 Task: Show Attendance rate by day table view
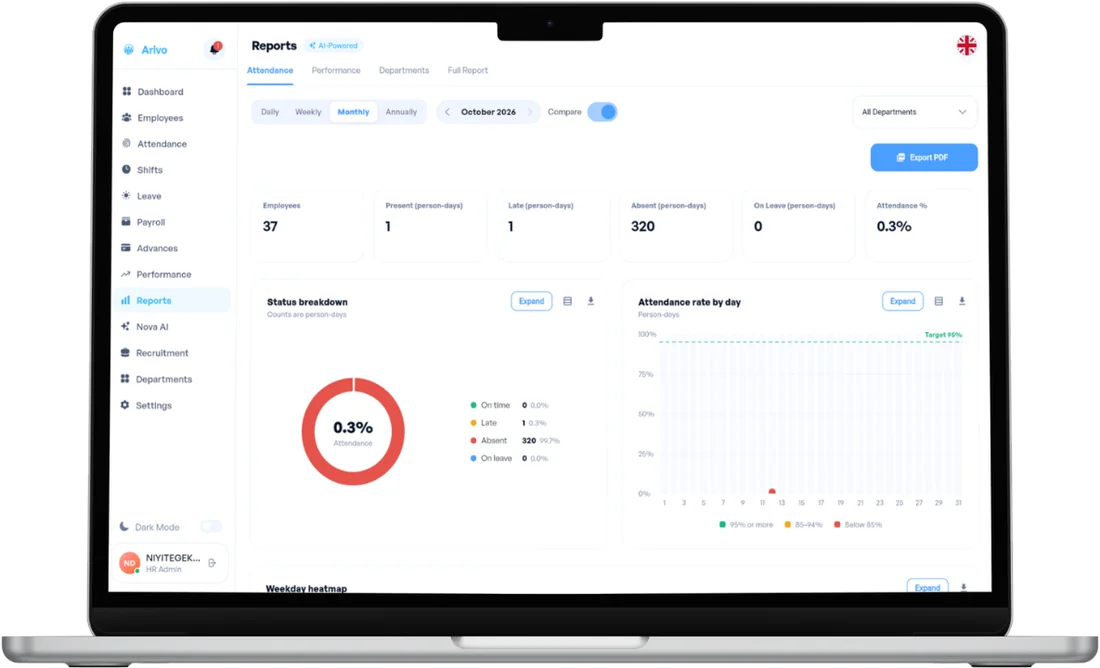click(939, 301)
